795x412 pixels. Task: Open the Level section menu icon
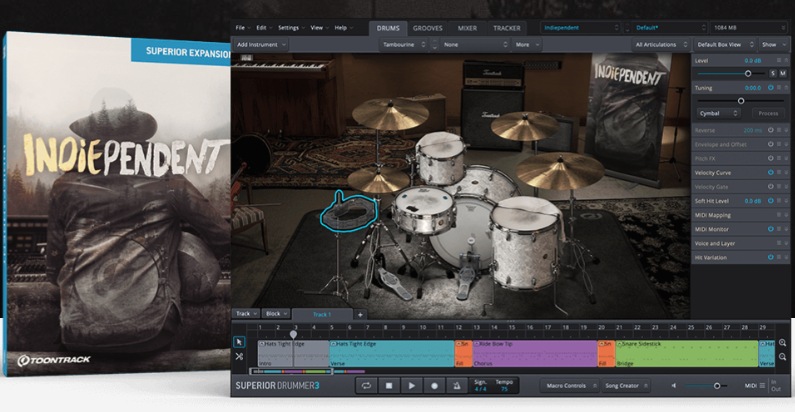[x=779, y=60]
